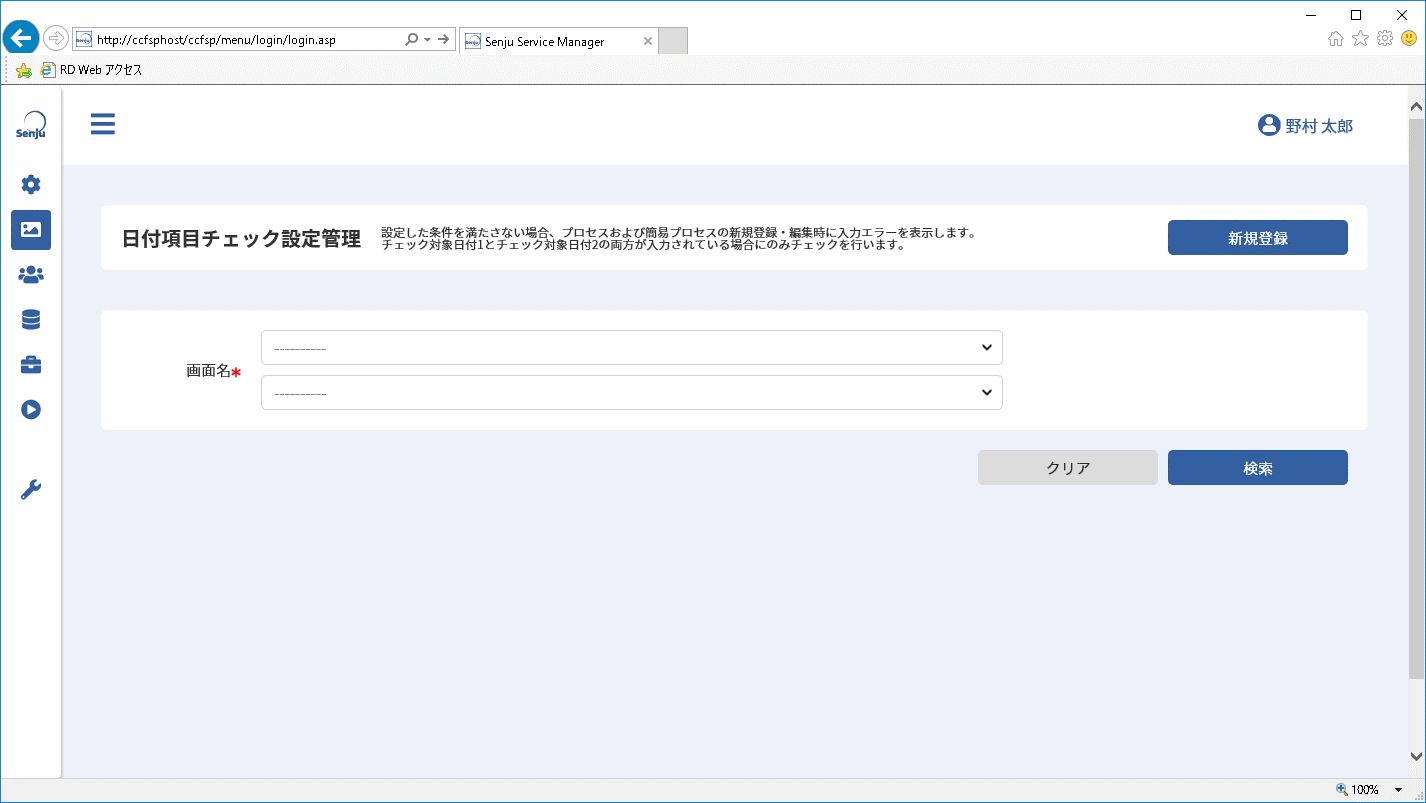Expand the first 画面名 dropdown
The image size is (1426, 803).
coord(631,347)
